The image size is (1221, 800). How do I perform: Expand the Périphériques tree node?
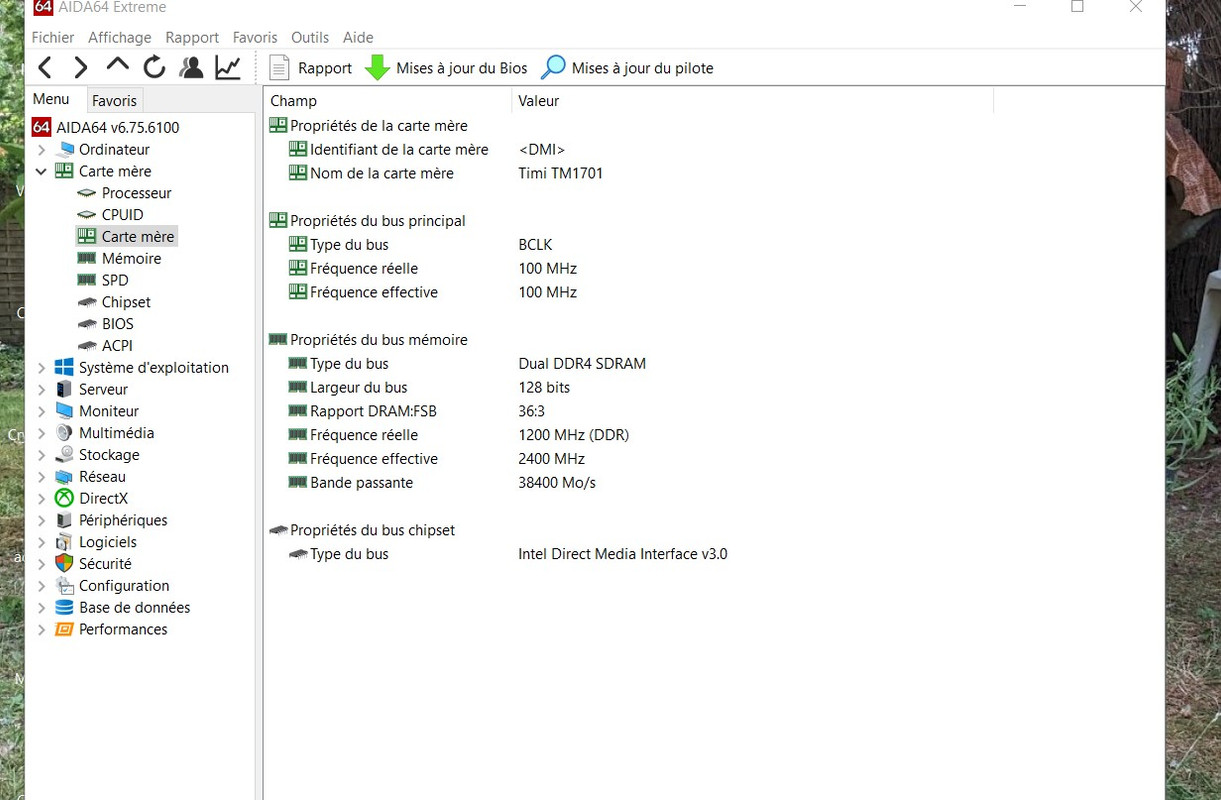[x=41, y=520]
